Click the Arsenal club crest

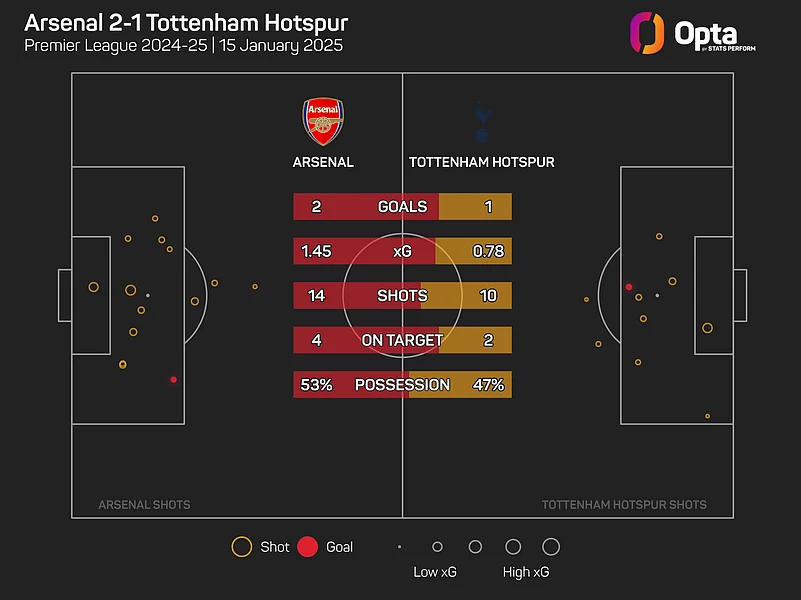pos(323,122)
